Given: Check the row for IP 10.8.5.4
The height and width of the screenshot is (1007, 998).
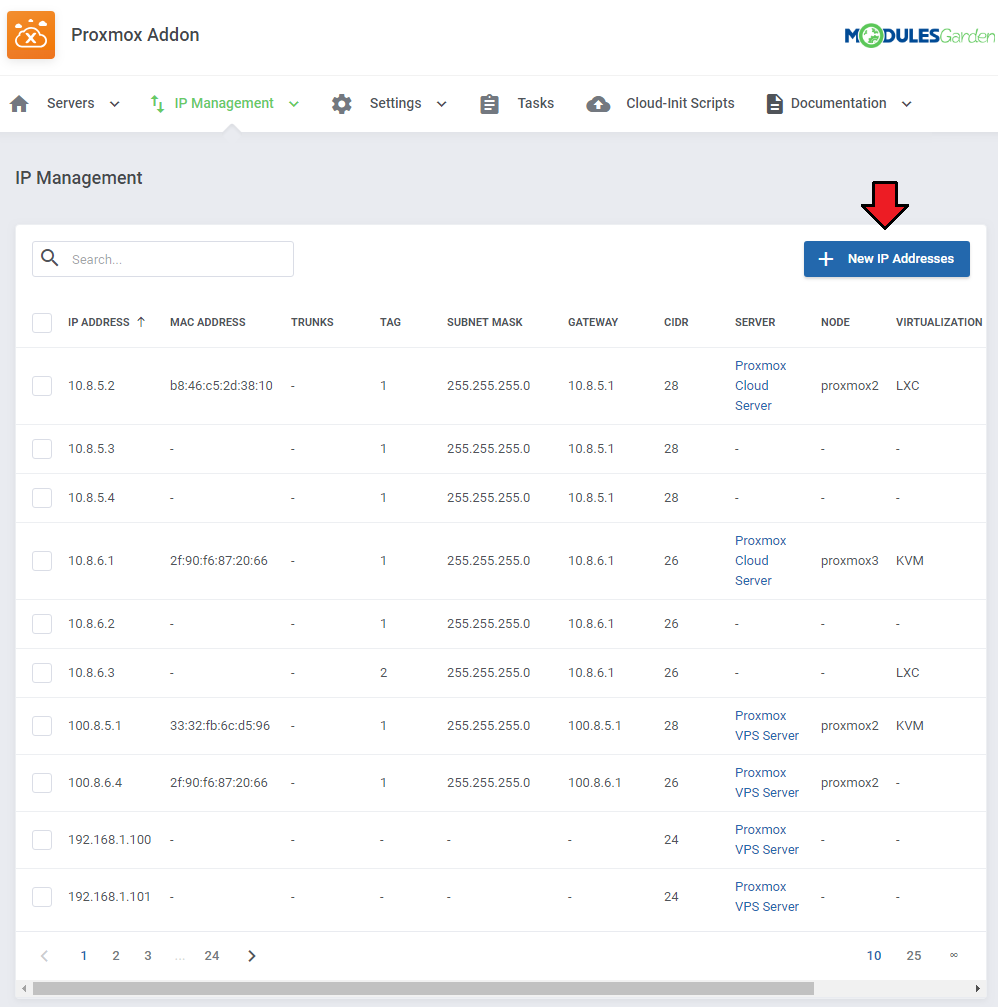Looking at the screenshot, I should pyautogui.click(x=42, y=498).
